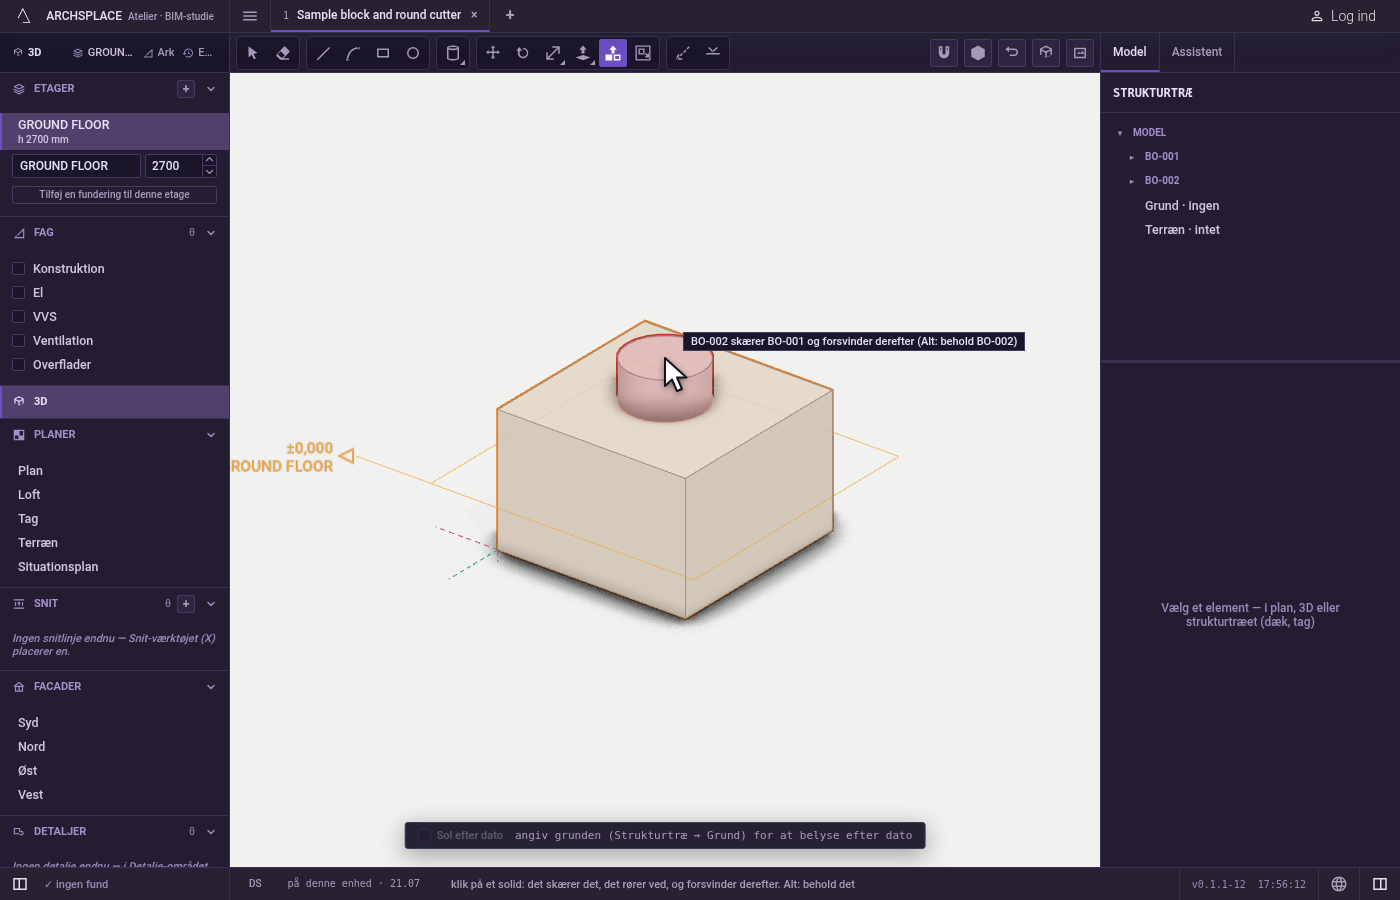Toggle the Sol efter dato checkbox

tap(424, 835)
